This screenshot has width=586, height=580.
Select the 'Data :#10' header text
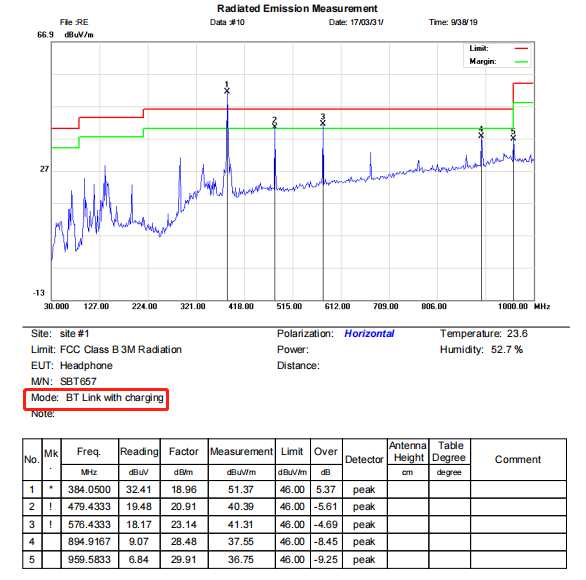227,22
